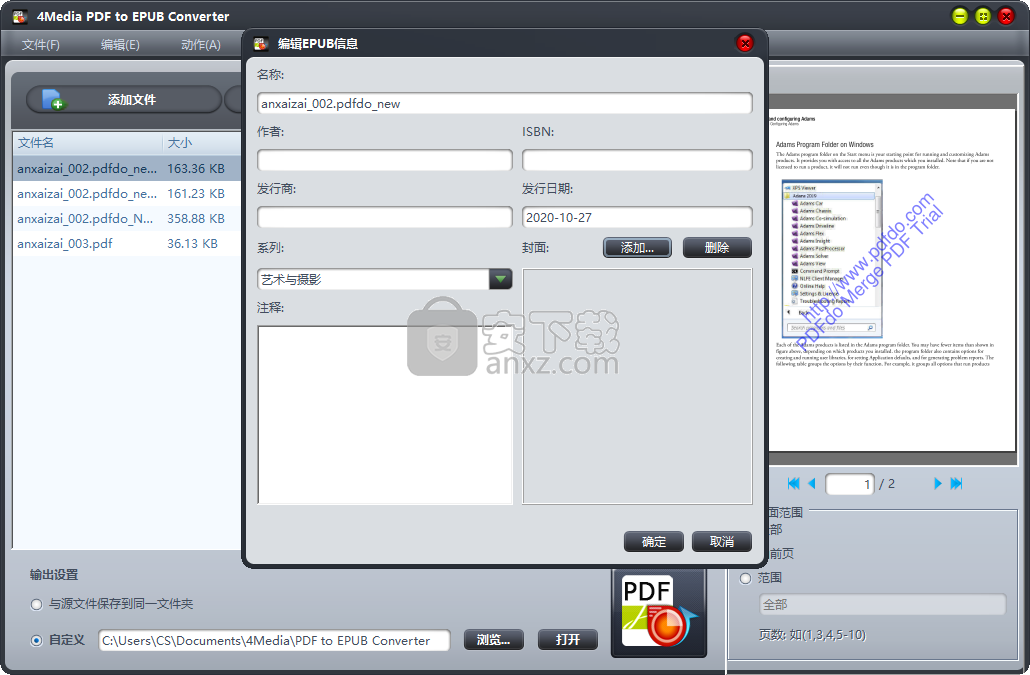Click the 大小 column header
The width and height of the screenshot is (1030, 675).
coord(202,143)
